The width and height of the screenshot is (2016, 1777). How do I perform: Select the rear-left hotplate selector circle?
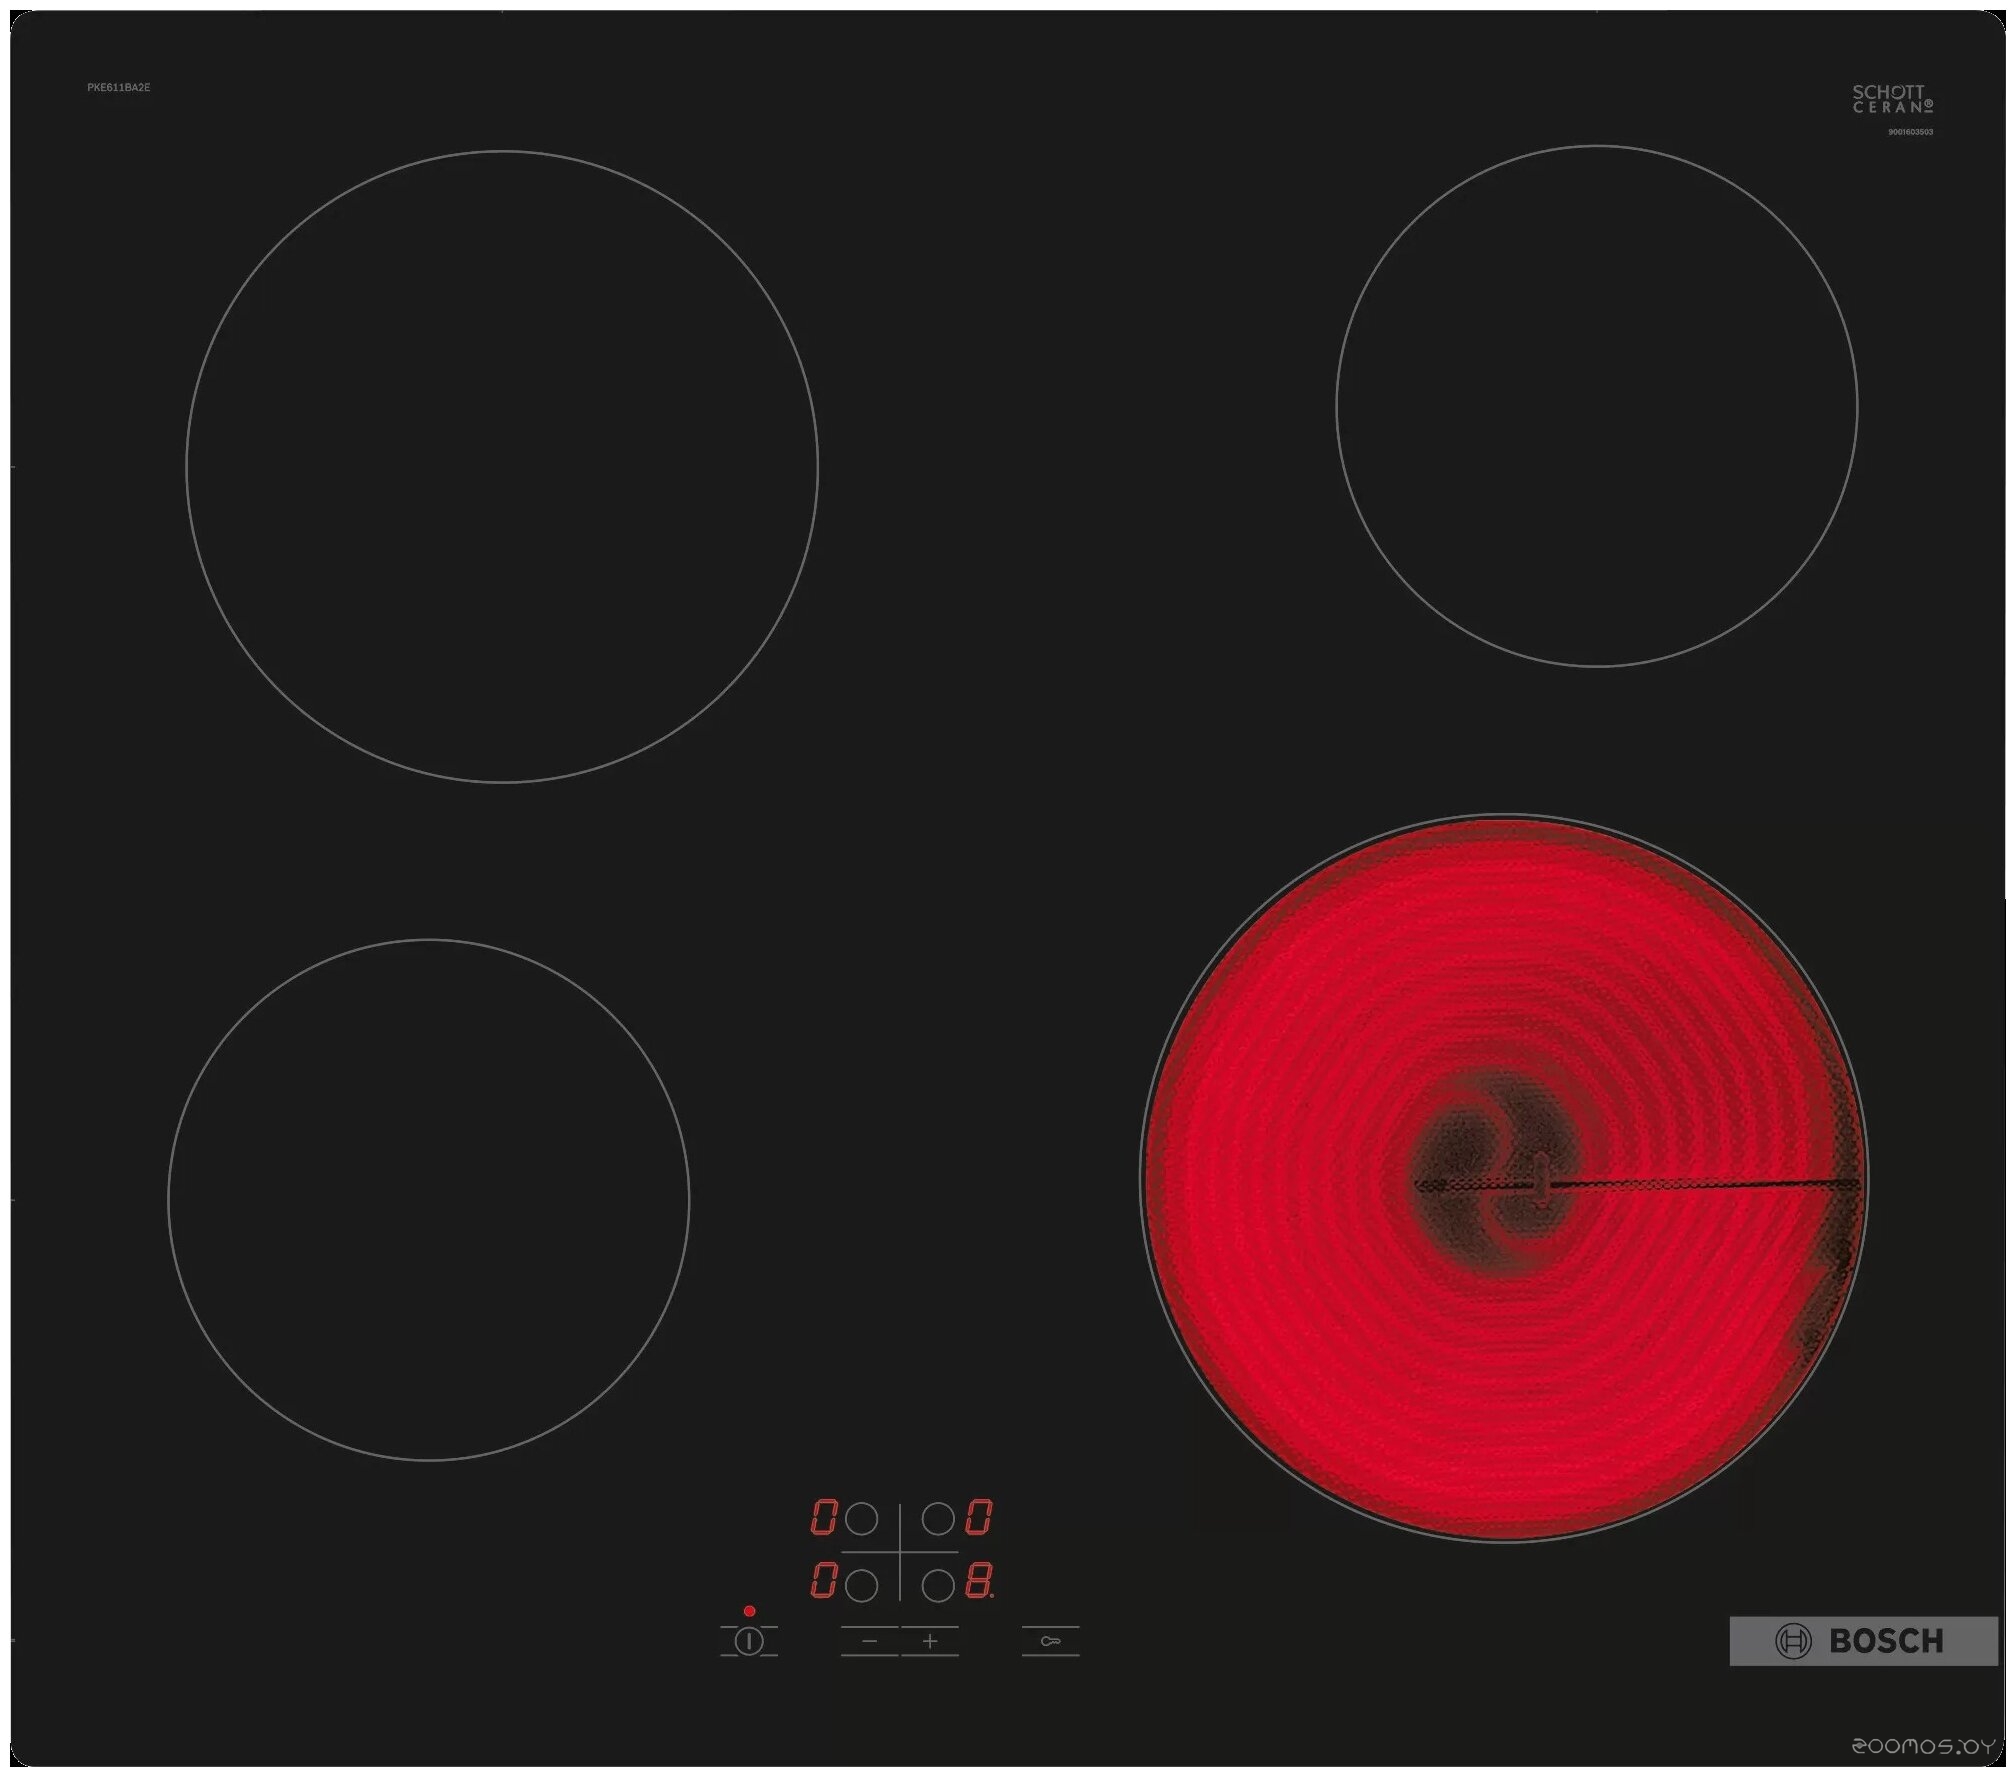click(x=861, y=1520)
